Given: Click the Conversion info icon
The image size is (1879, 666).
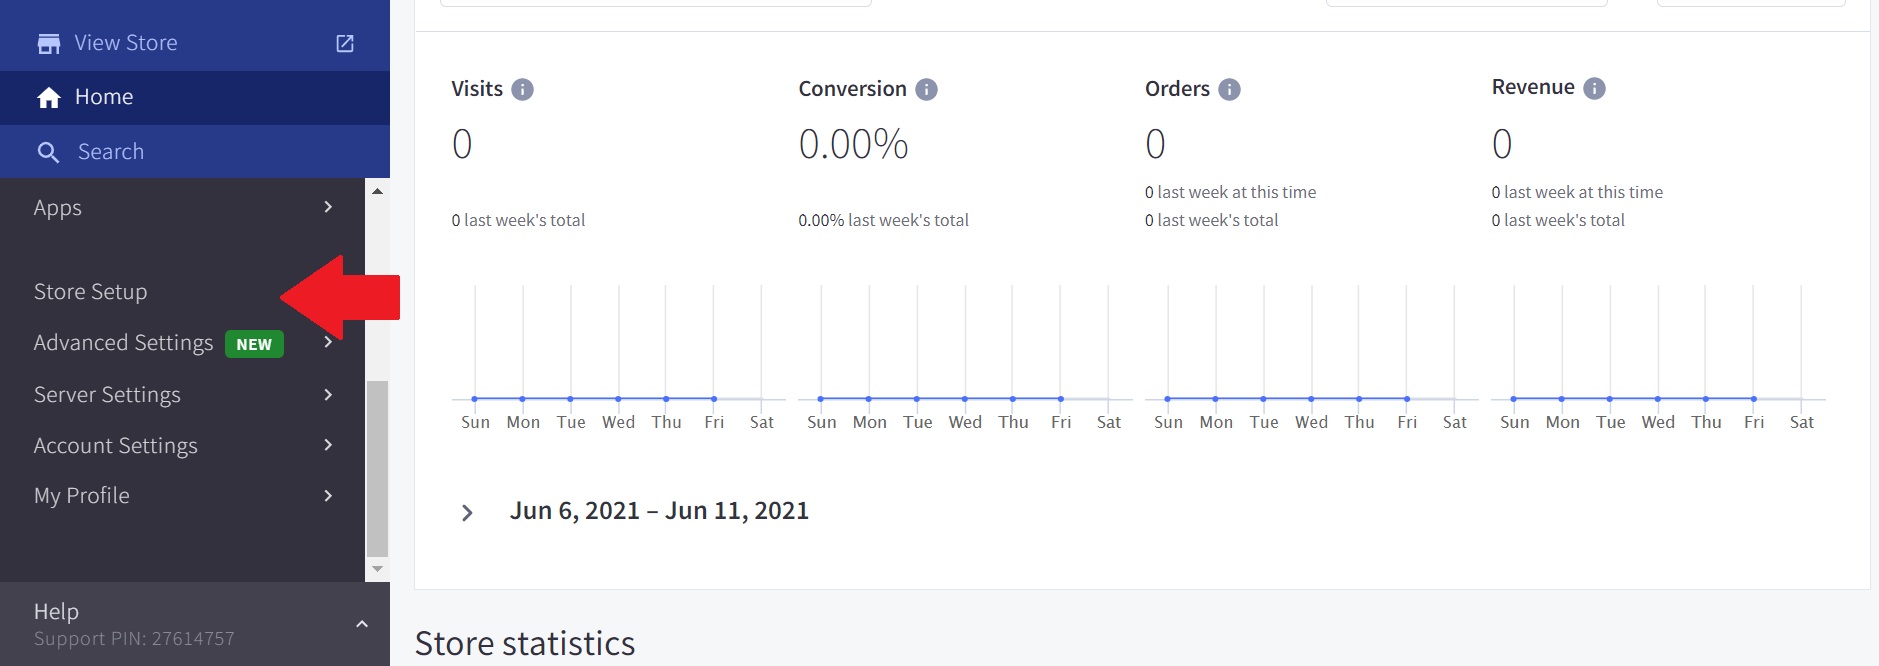Looking at the screenshot, I should [927, 90].
